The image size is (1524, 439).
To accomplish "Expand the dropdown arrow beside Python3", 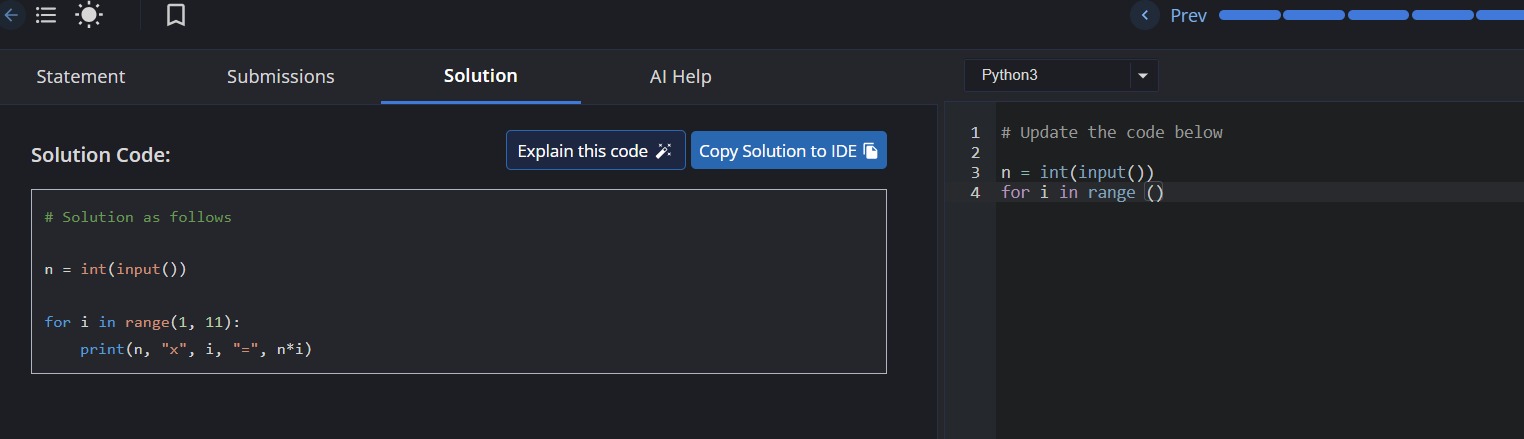I will click(x=1143, y=75).
